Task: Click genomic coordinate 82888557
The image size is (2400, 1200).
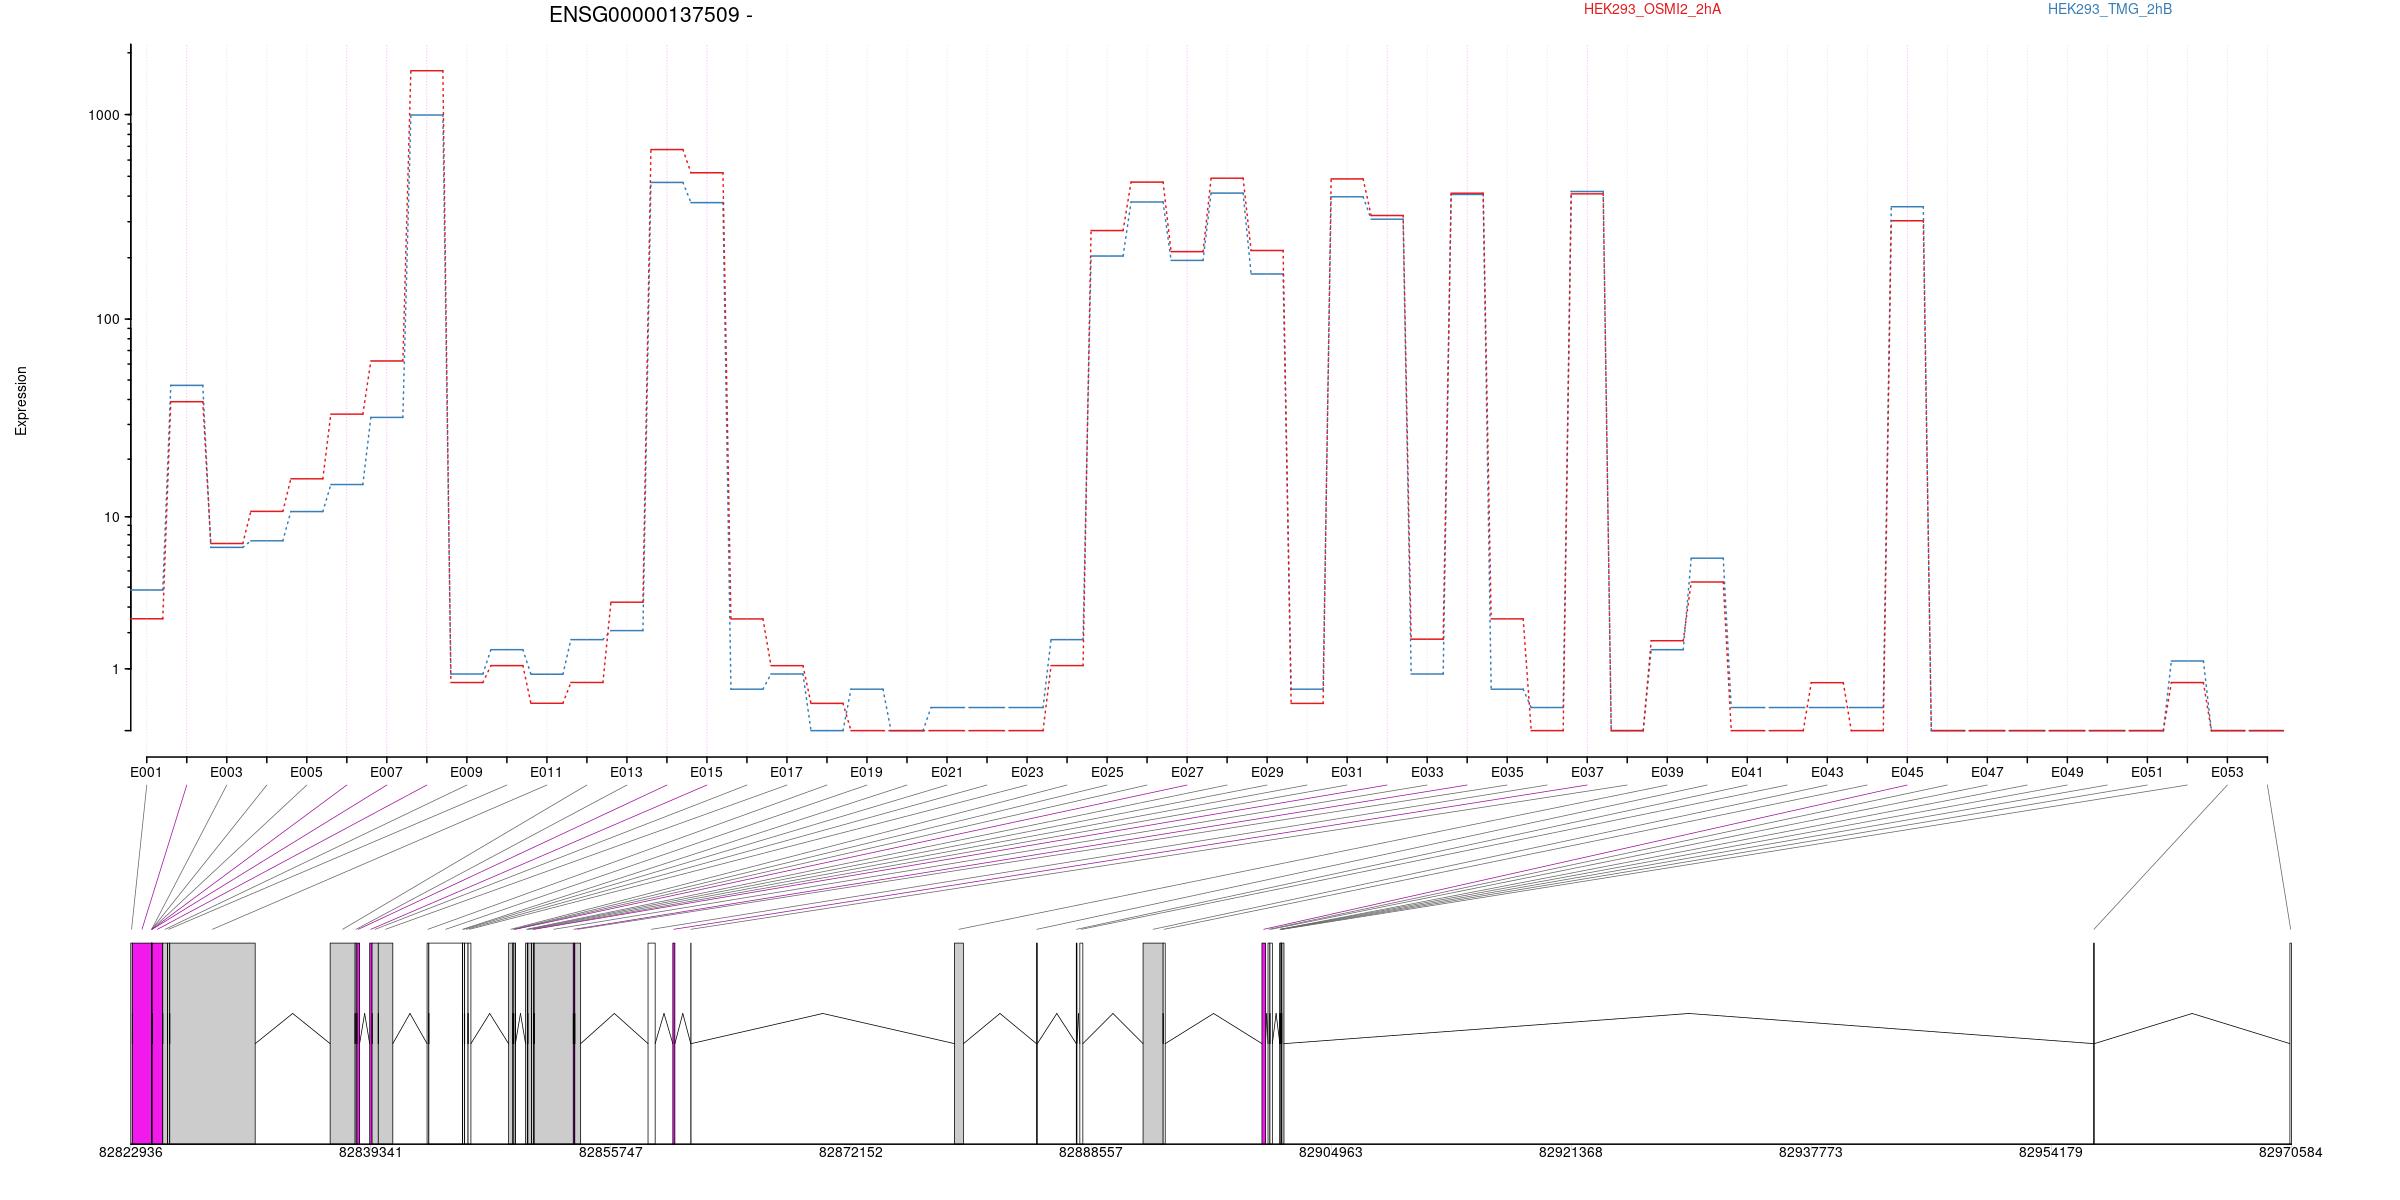Action: (x=1091, y=1152)
